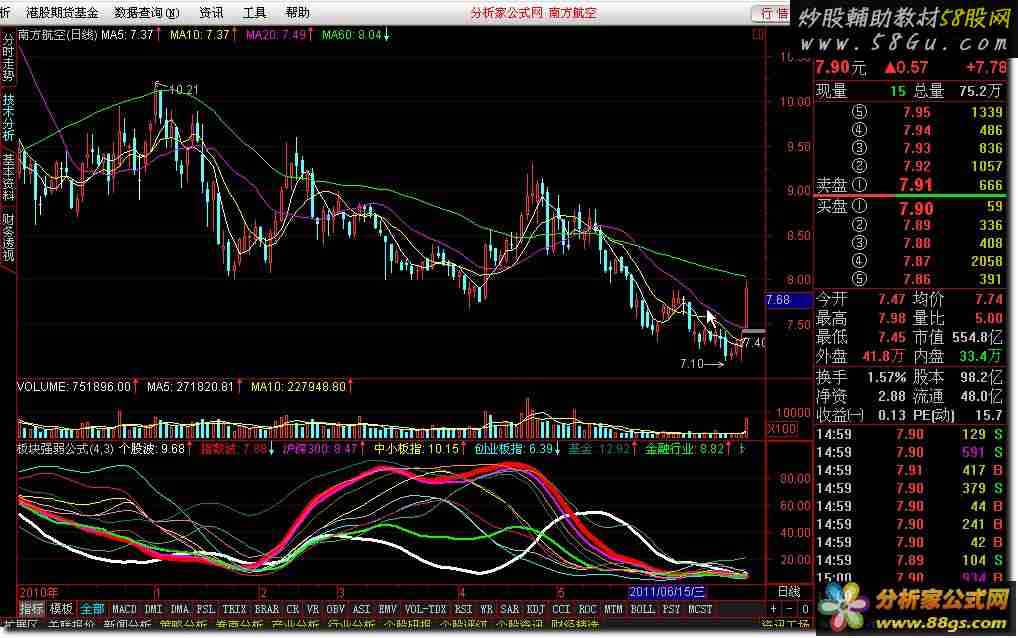Choose the CR indicator tab
The width and height of the screenshot is (1018, 638).
(x=293, y=609)
